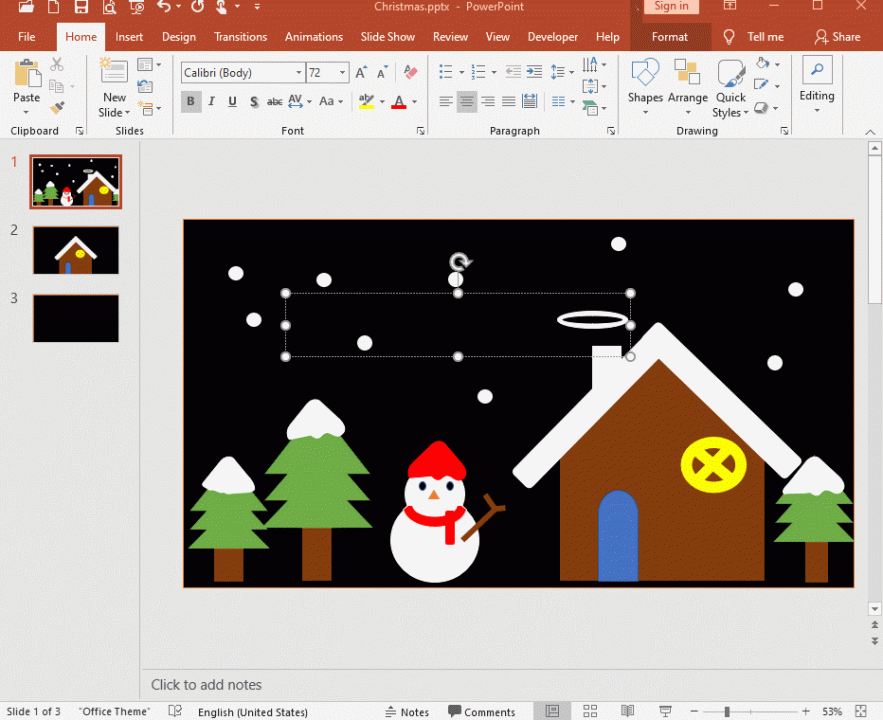Image resolution: width=883 pixels, height=720 pixels.
Task: Zoom out with the minus button
Action: click(x=694, y=712)
